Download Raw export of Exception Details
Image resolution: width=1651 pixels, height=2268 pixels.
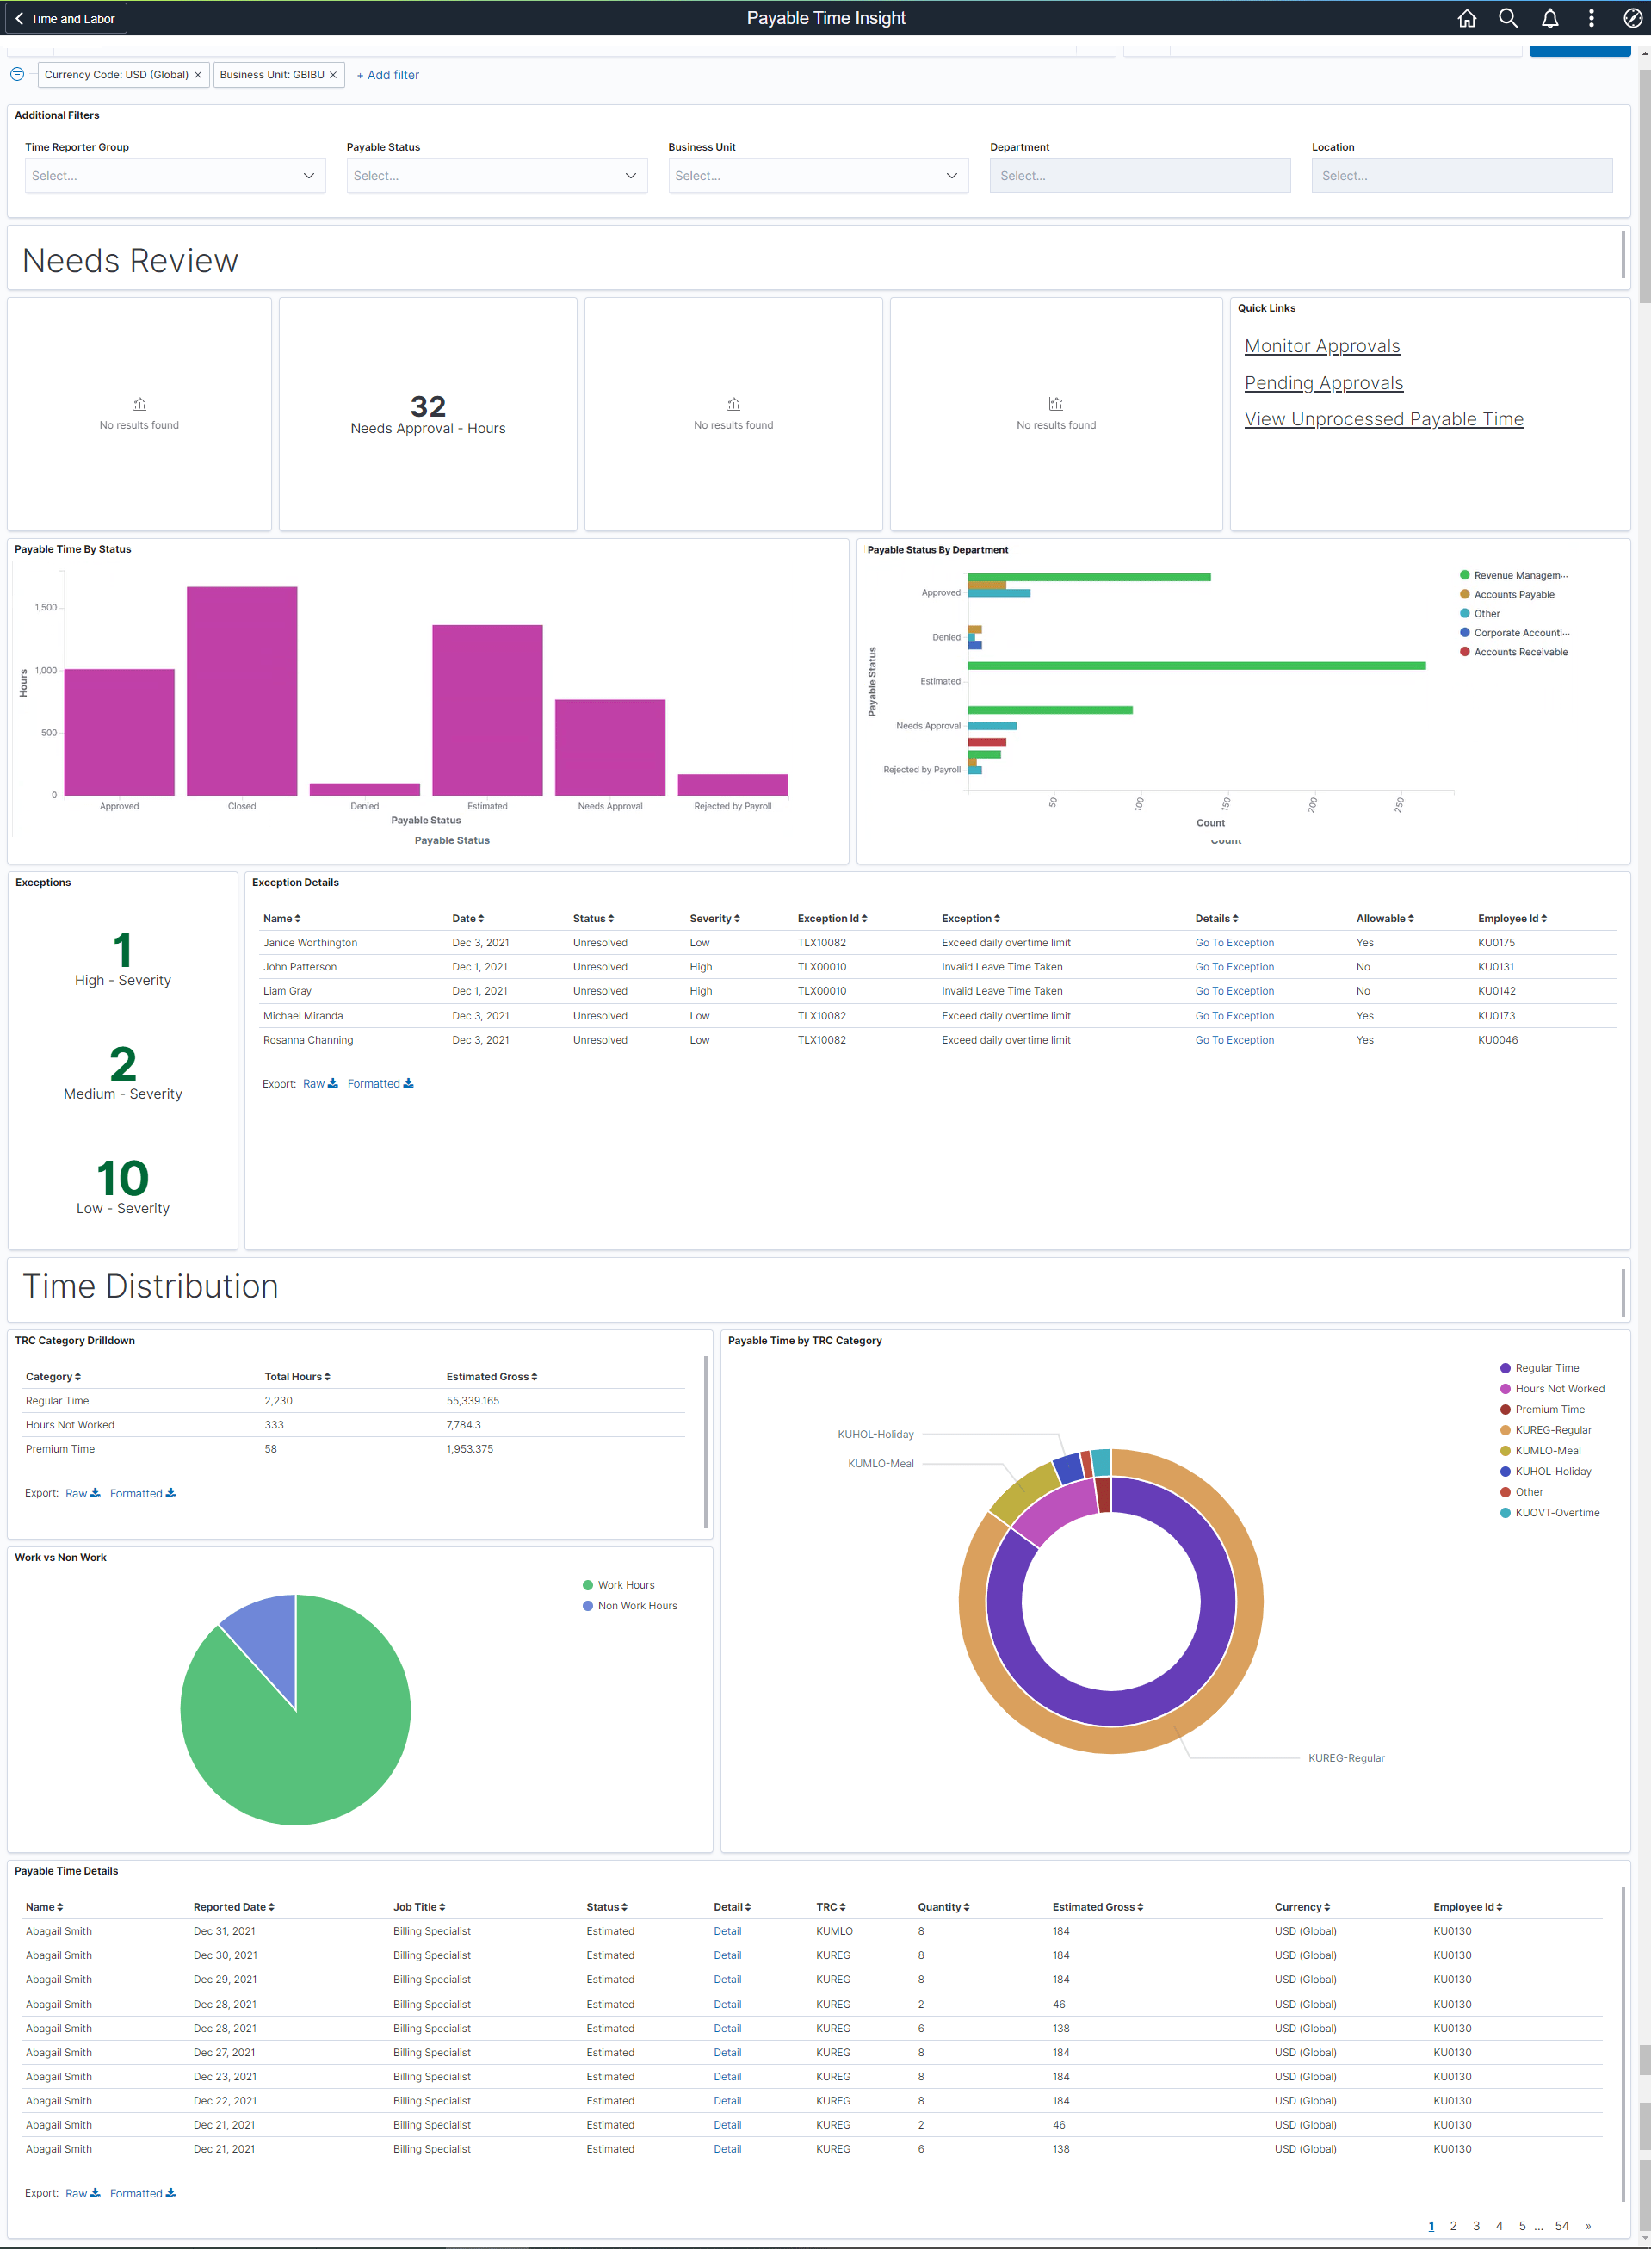click(x=319, y=1083)
